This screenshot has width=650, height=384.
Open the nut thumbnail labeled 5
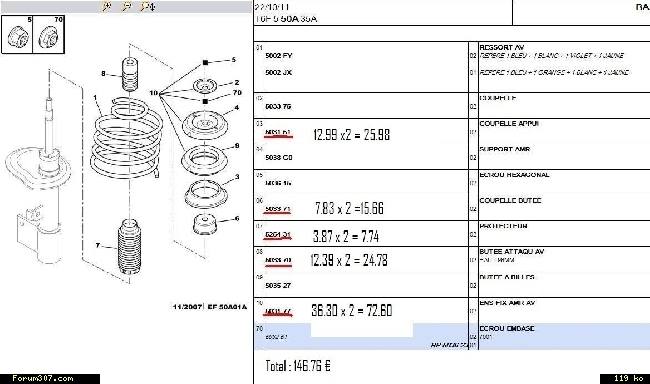coord(17,35)
